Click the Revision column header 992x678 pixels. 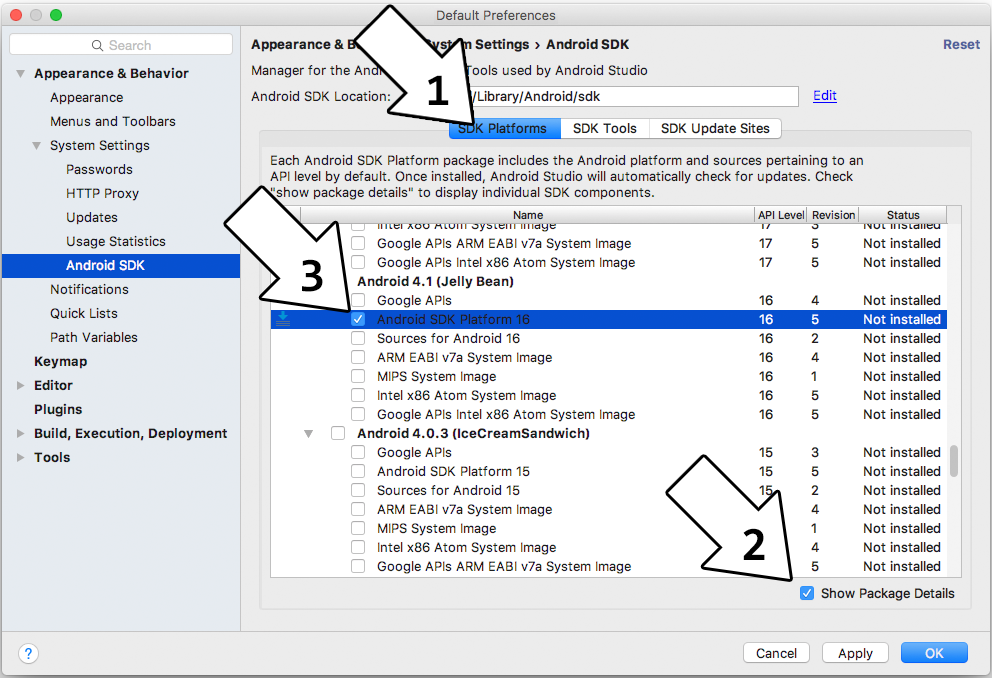point(833,215)
